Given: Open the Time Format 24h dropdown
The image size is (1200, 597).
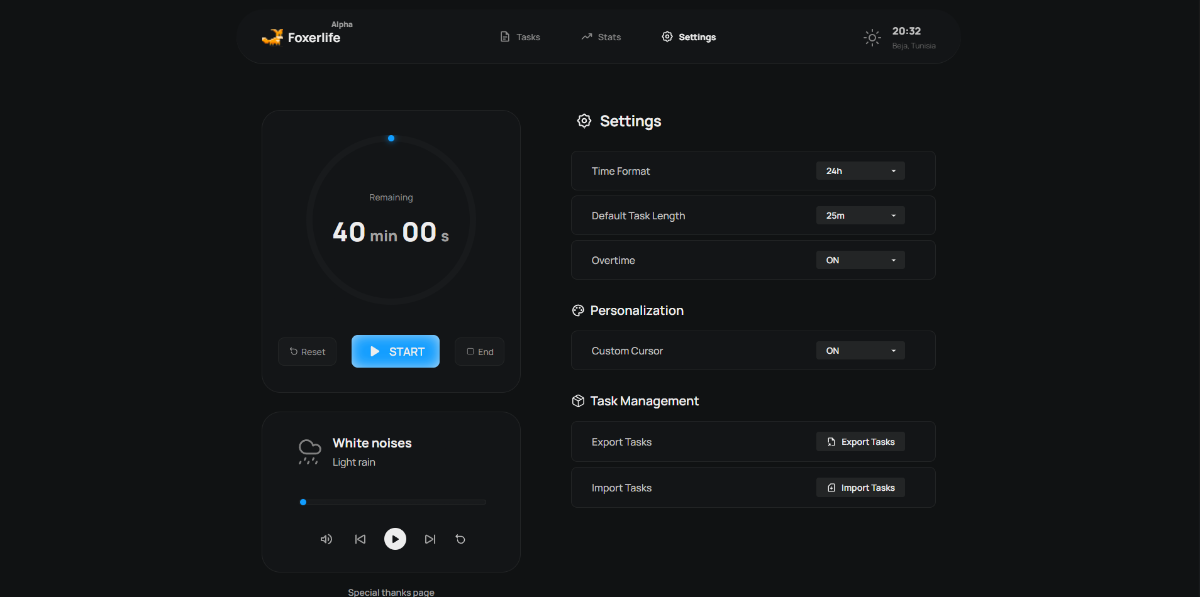Looking at the screenshot, I should coord(860,171).
